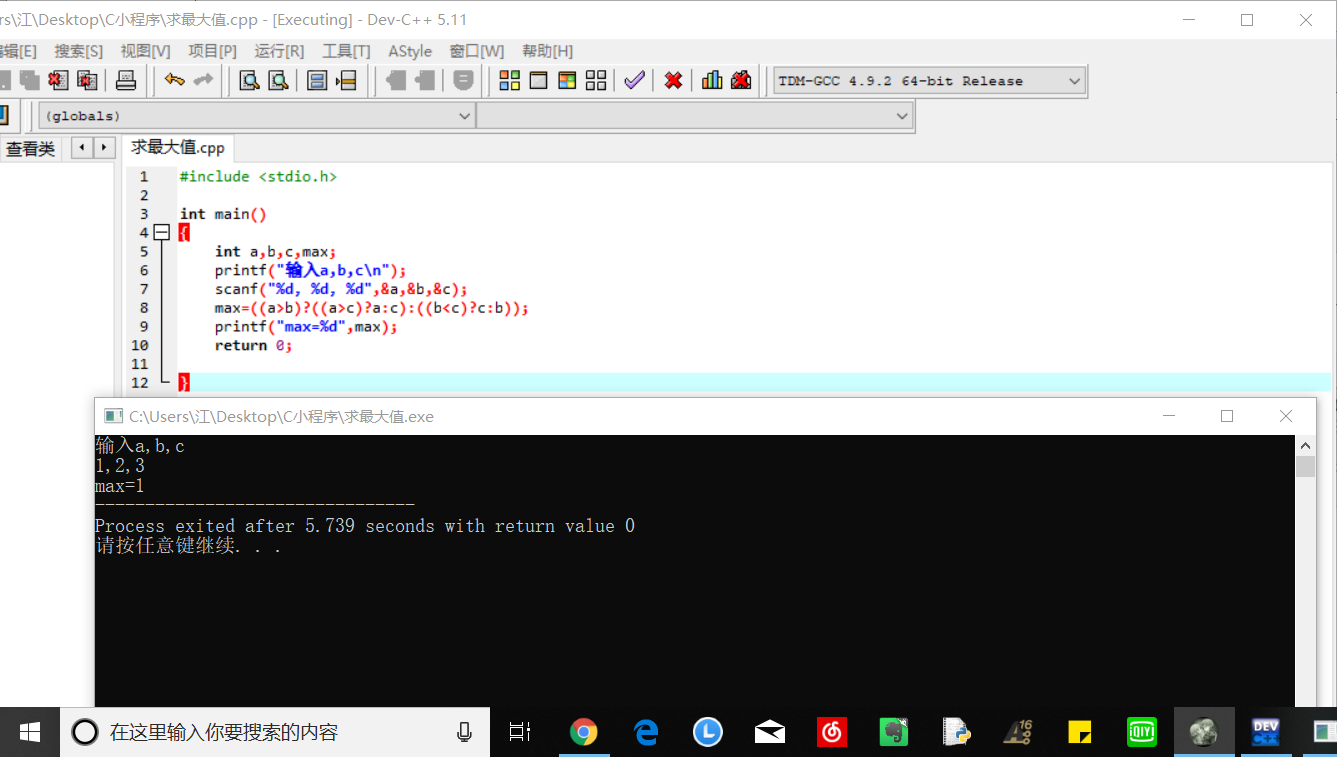Image resolution: width=1337 pixels, height=757 pixels.
Task: Open the Mail envelope taskbar icon
Action: pyautogui.click(x=770, y=732)
